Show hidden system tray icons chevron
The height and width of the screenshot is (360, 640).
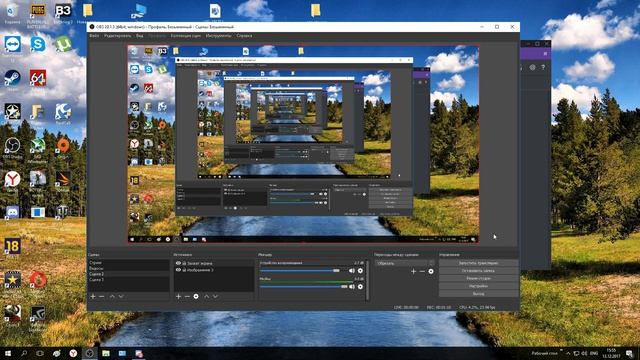(x=568, y=353)
